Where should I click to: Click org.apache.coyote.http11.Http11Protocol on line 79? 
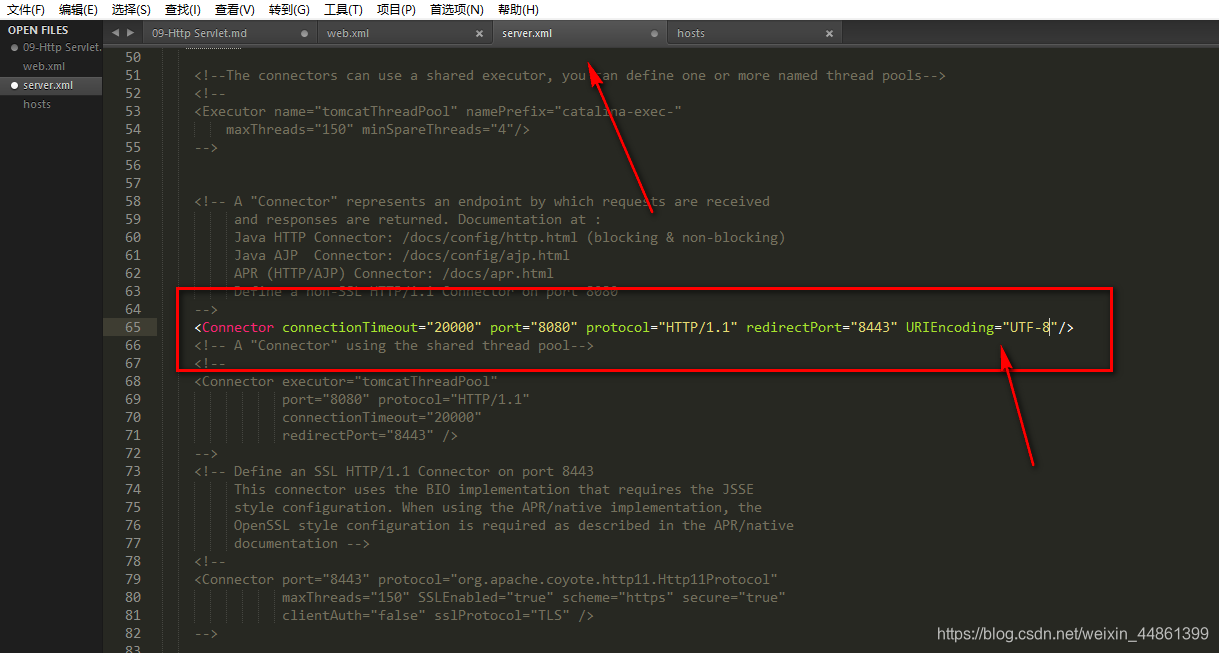pos(614,579)
